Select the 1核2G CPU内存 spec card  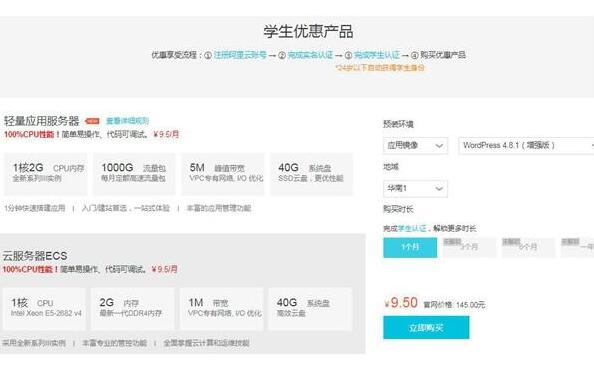(45, 174)
